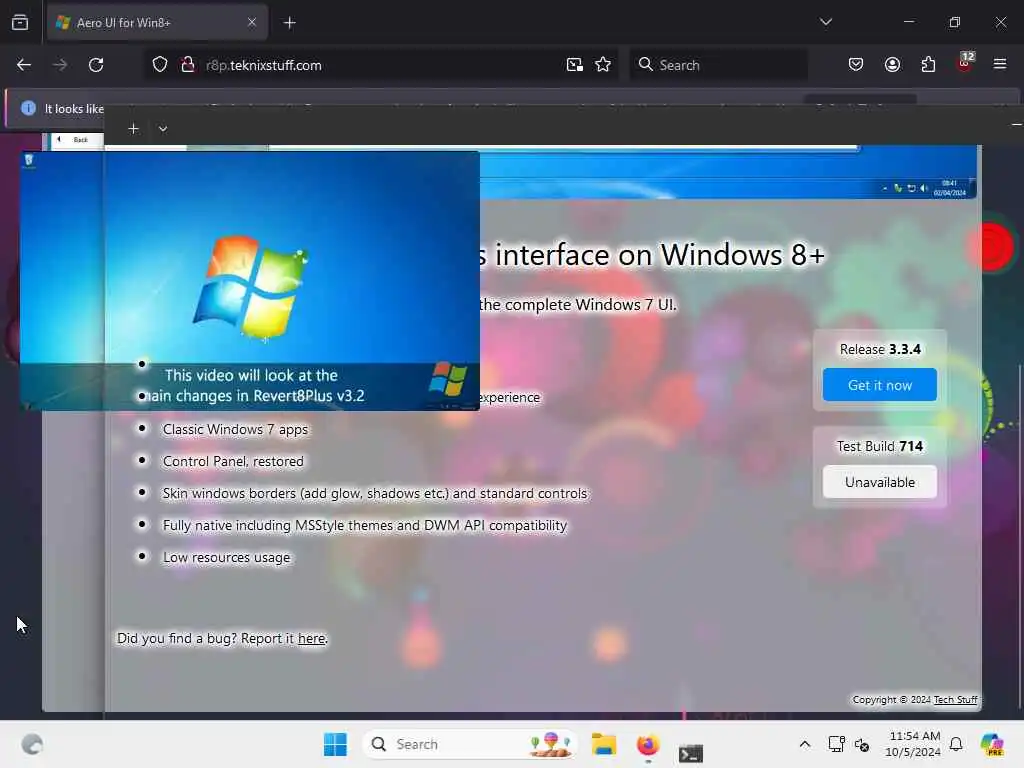1024x768 pixels.
Task: Open the Revert8Plus video thumbnail
Action: 249,281
